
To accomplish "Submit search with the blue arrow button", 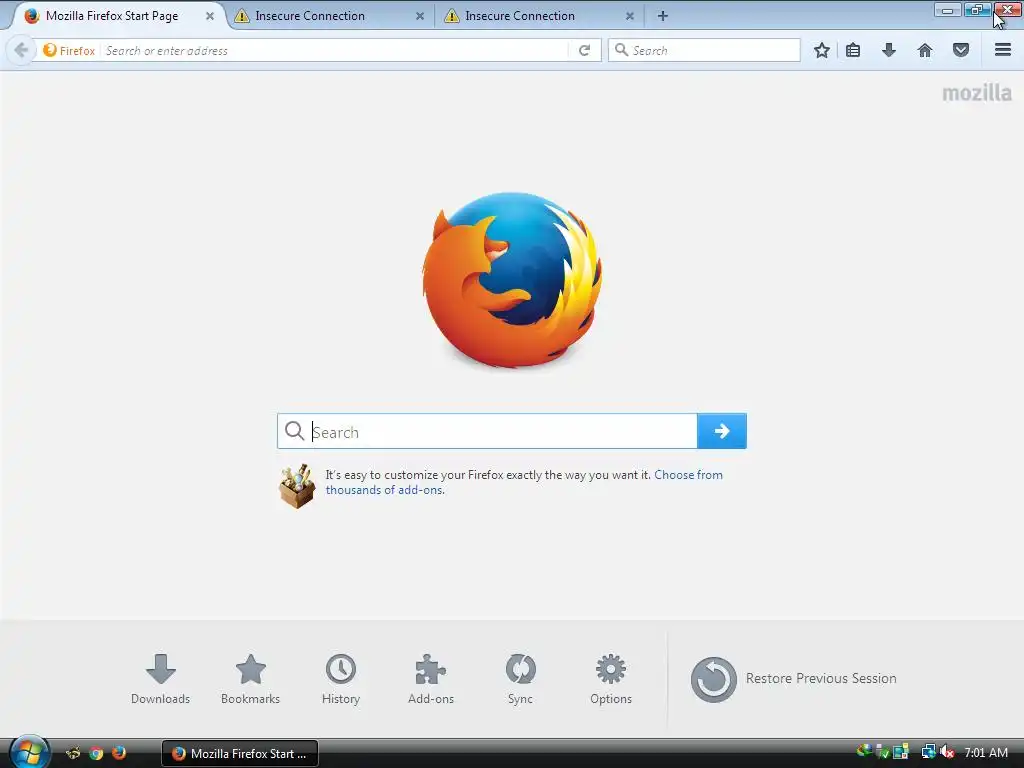I will (x=722, y=431).
